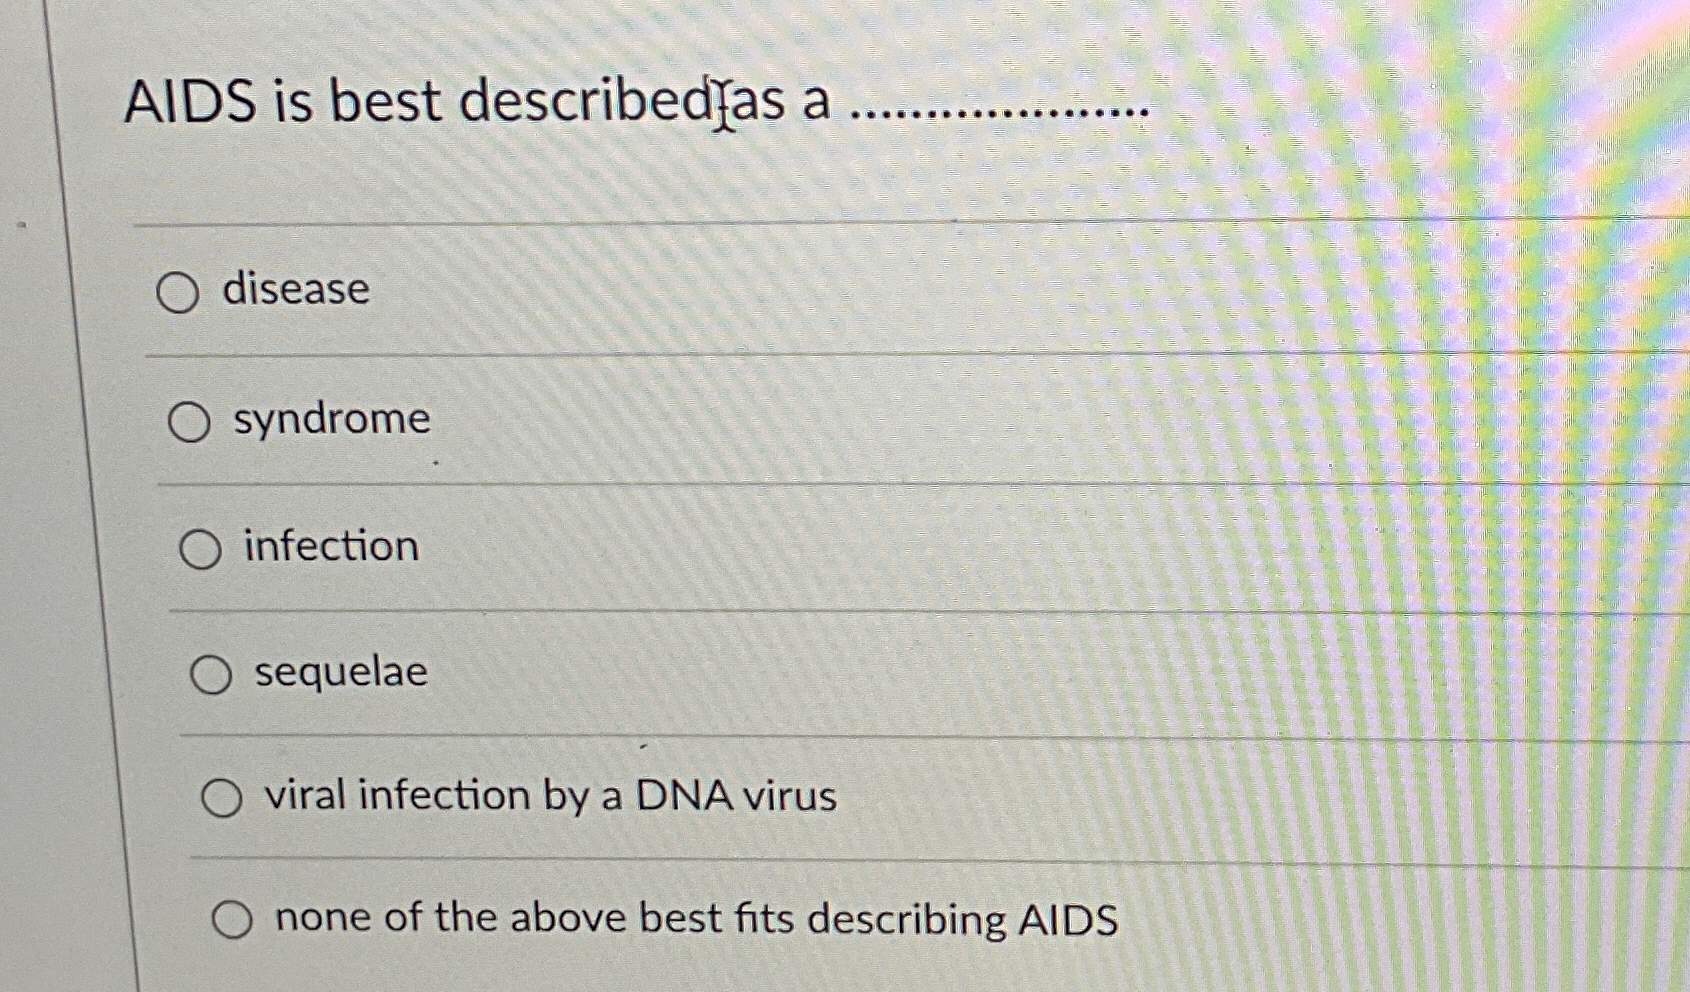This screenshot has width=1690, height=992.
Task: Select the 'disease' radio button
Action: (x=178, y=292)
